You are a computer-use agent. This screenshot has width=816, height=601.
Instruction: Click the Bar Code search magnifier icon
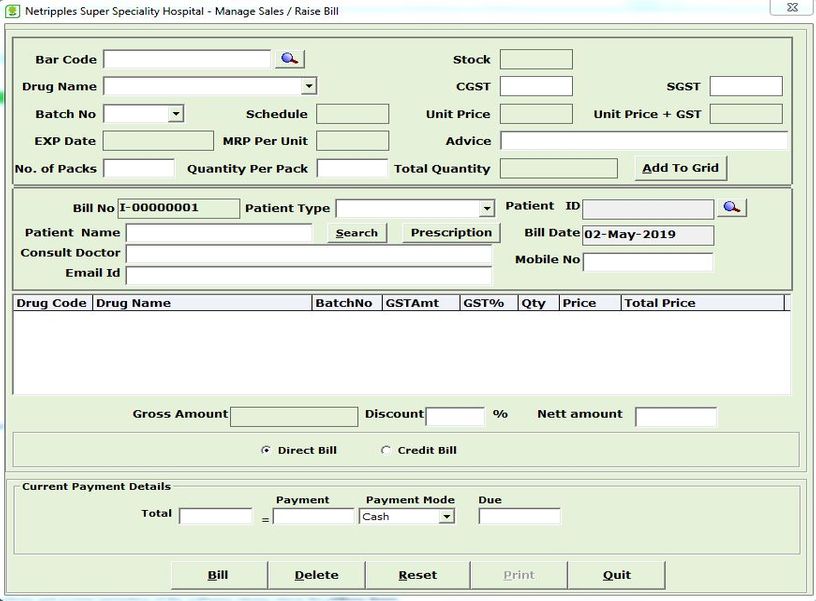[x=289, y=59]
